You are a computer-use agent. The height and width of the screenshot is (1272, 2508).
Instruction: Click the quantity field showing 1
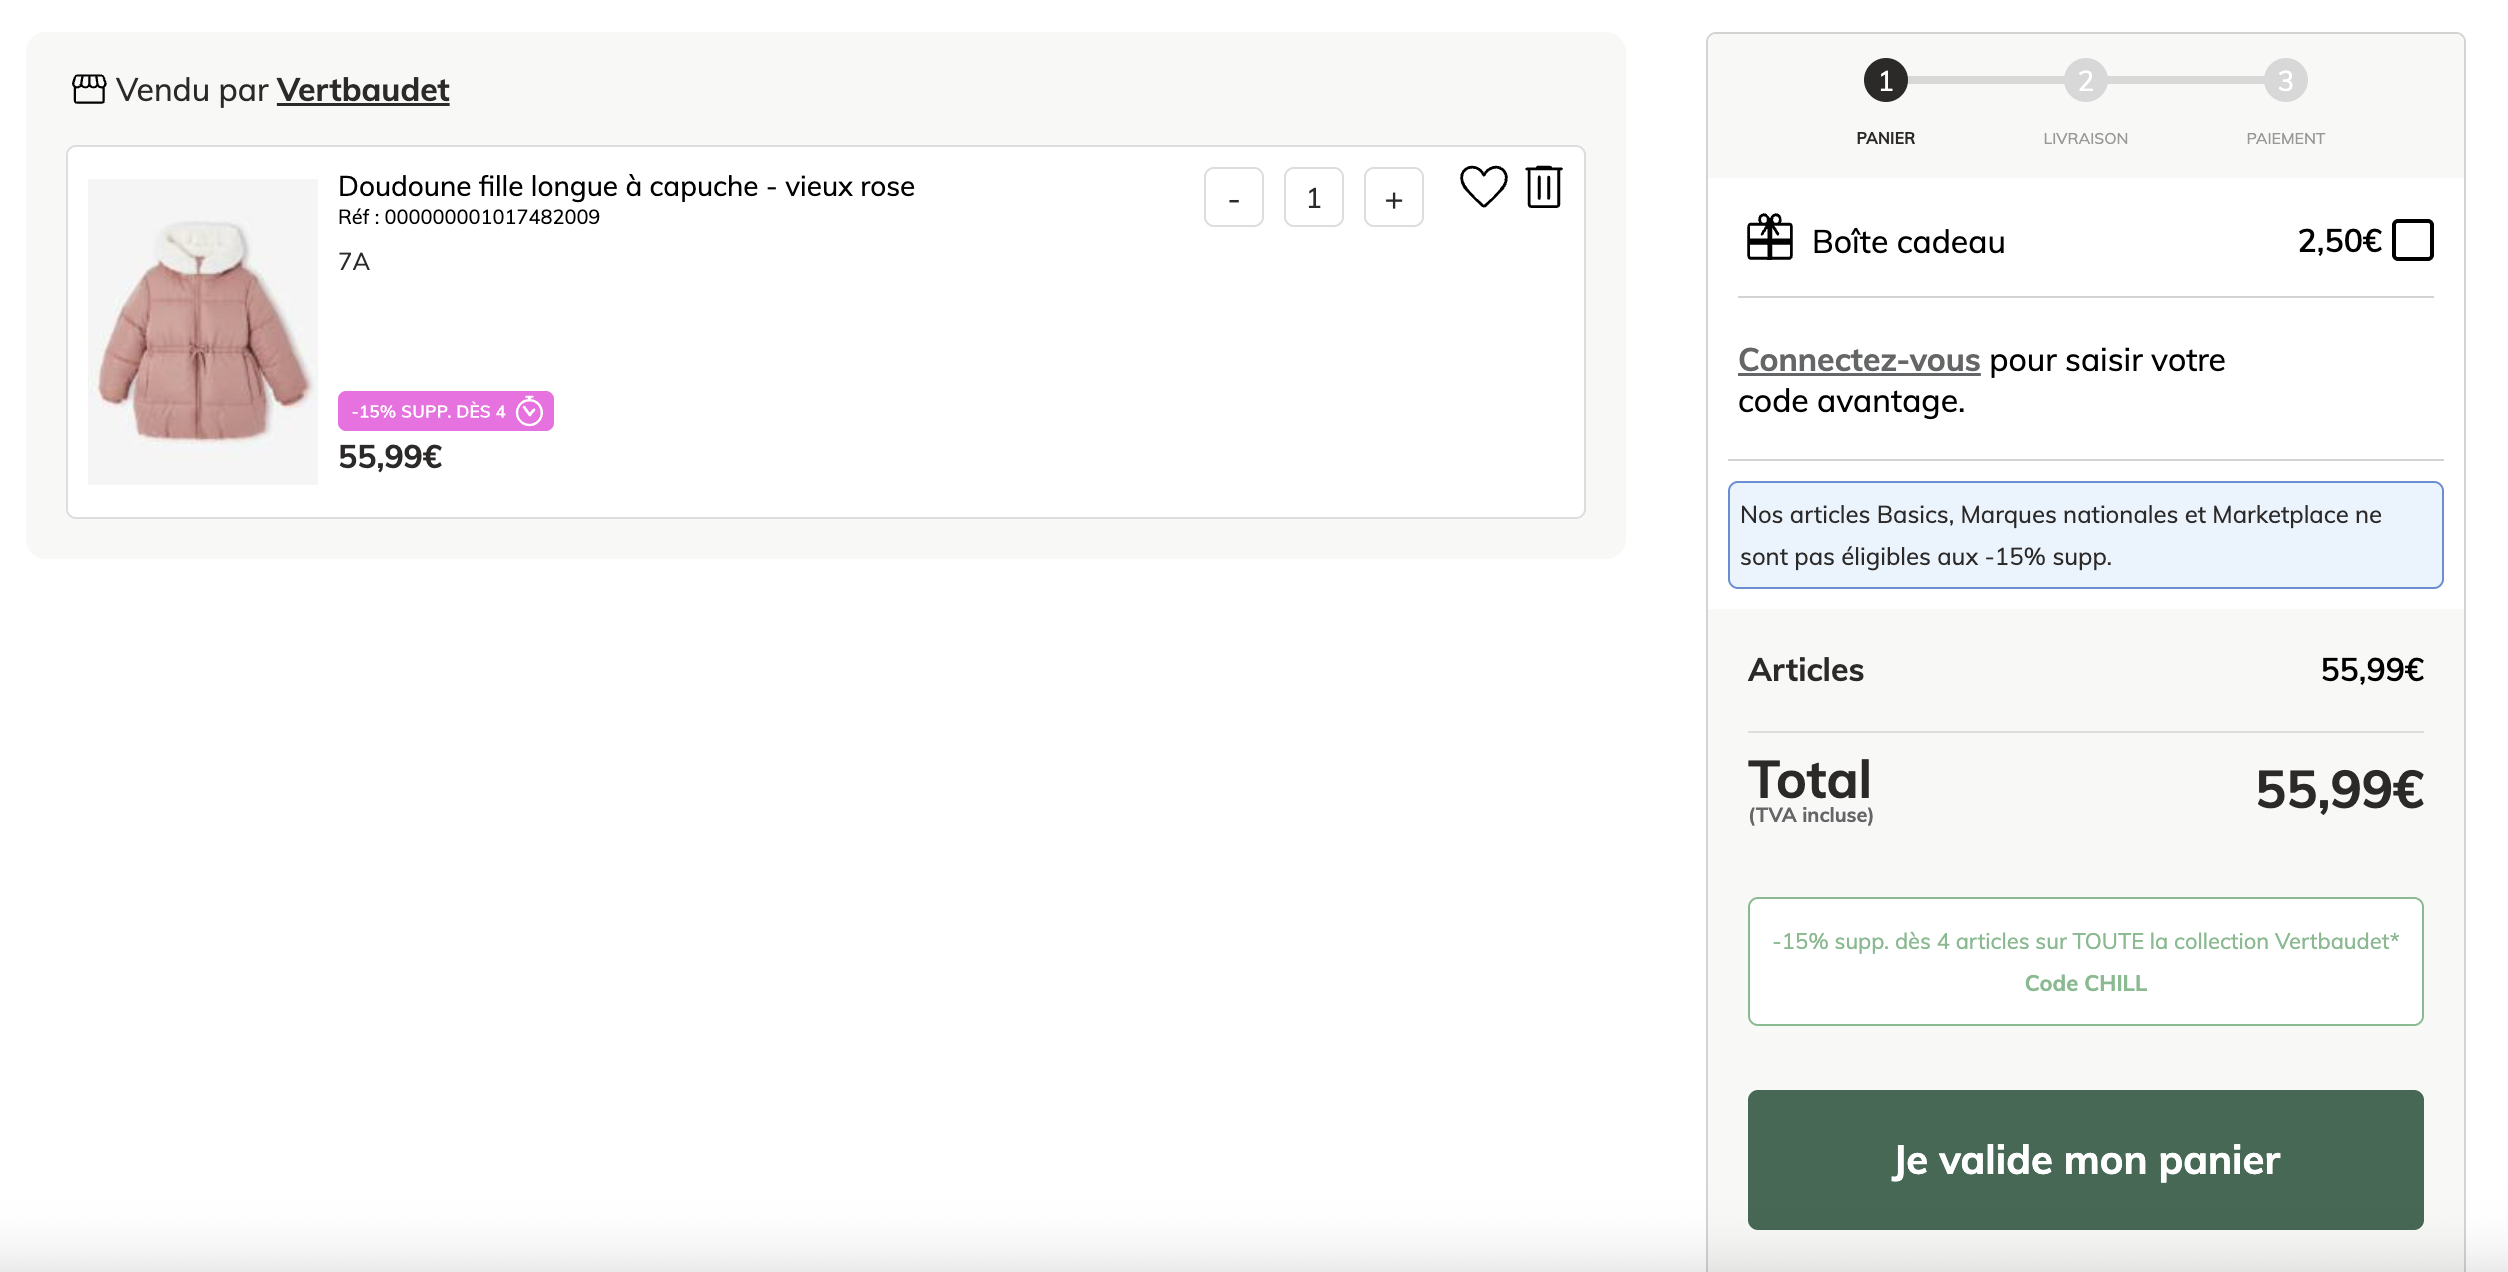(1313, 198)
